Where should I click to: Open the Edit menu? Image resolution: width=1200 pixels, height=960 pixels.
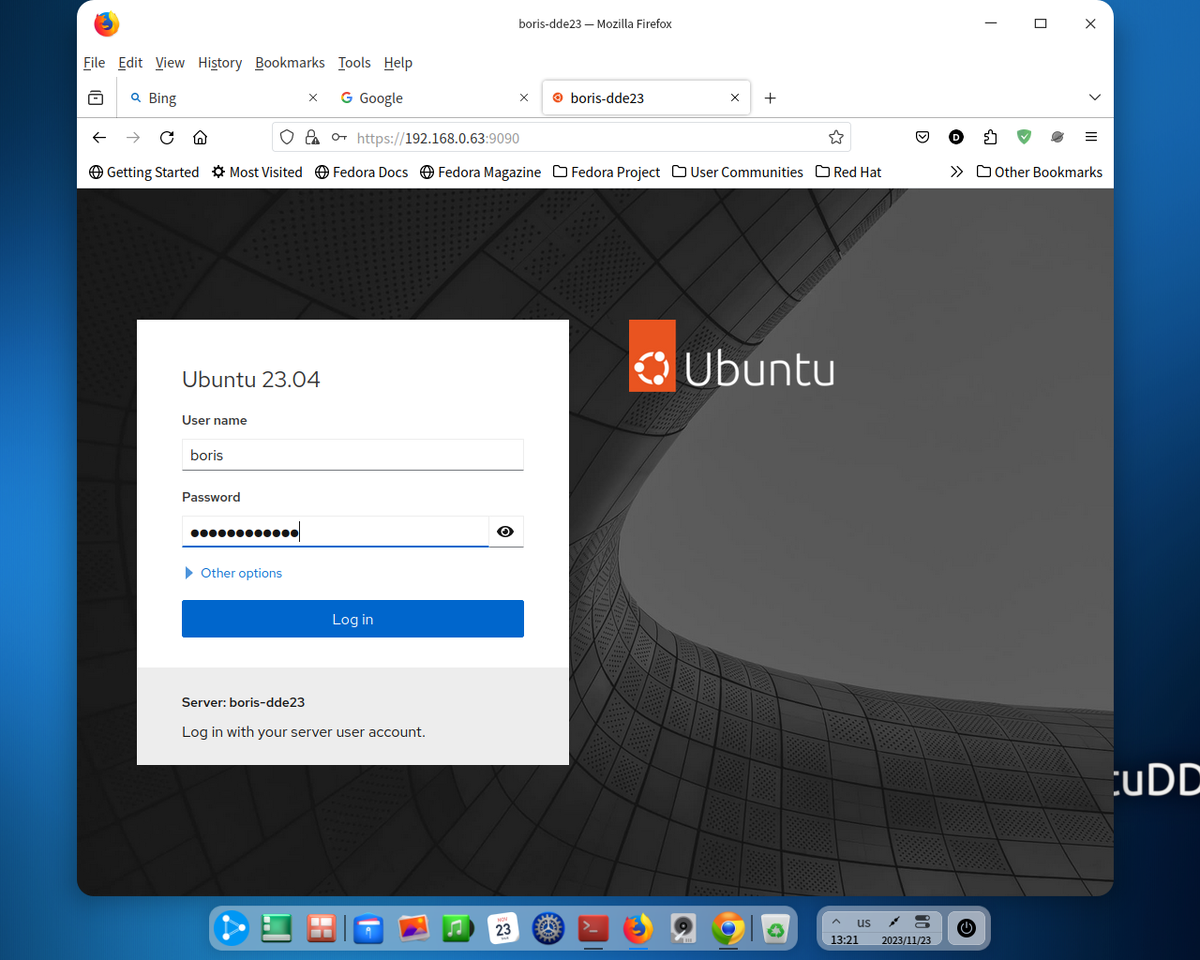point(130,62)
